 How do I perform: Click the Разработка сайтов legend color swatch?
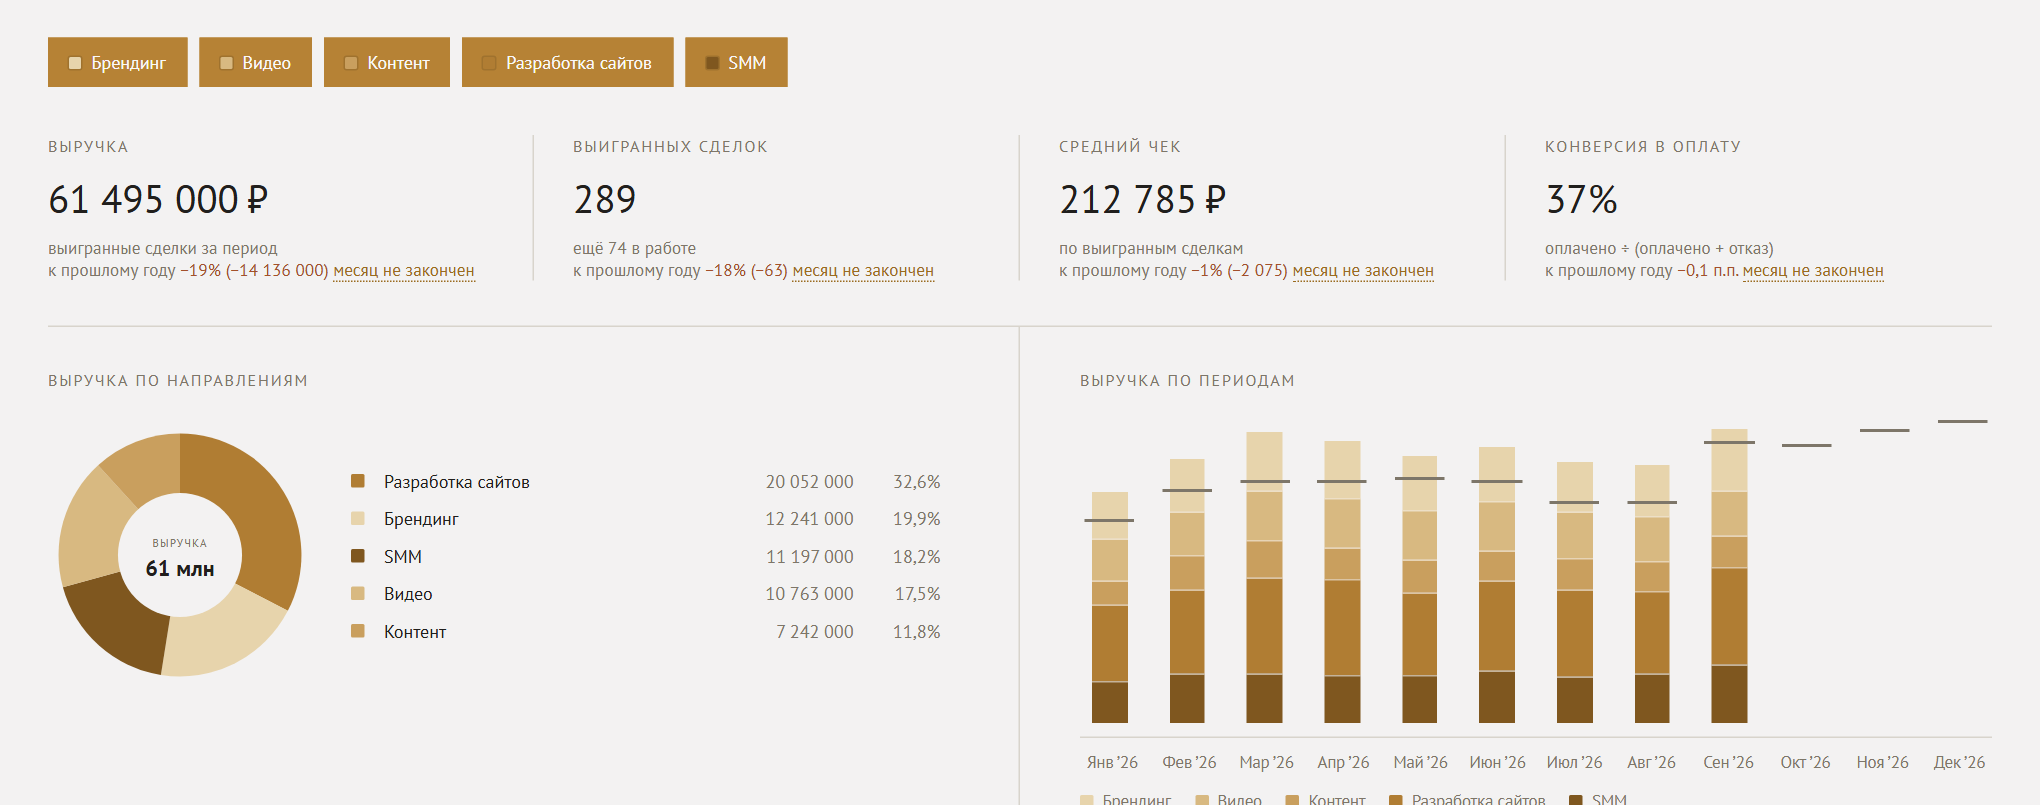click(358, 481)
